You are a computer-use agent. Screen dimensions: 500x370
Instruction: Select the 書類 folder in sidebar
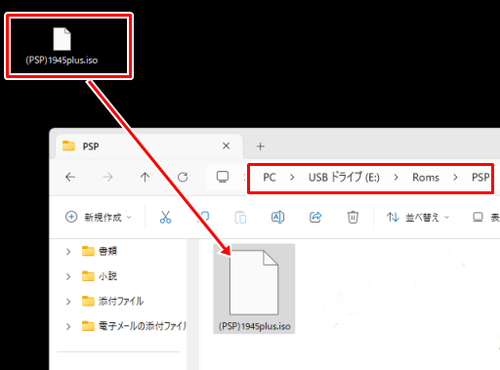(x=99, y=251)
